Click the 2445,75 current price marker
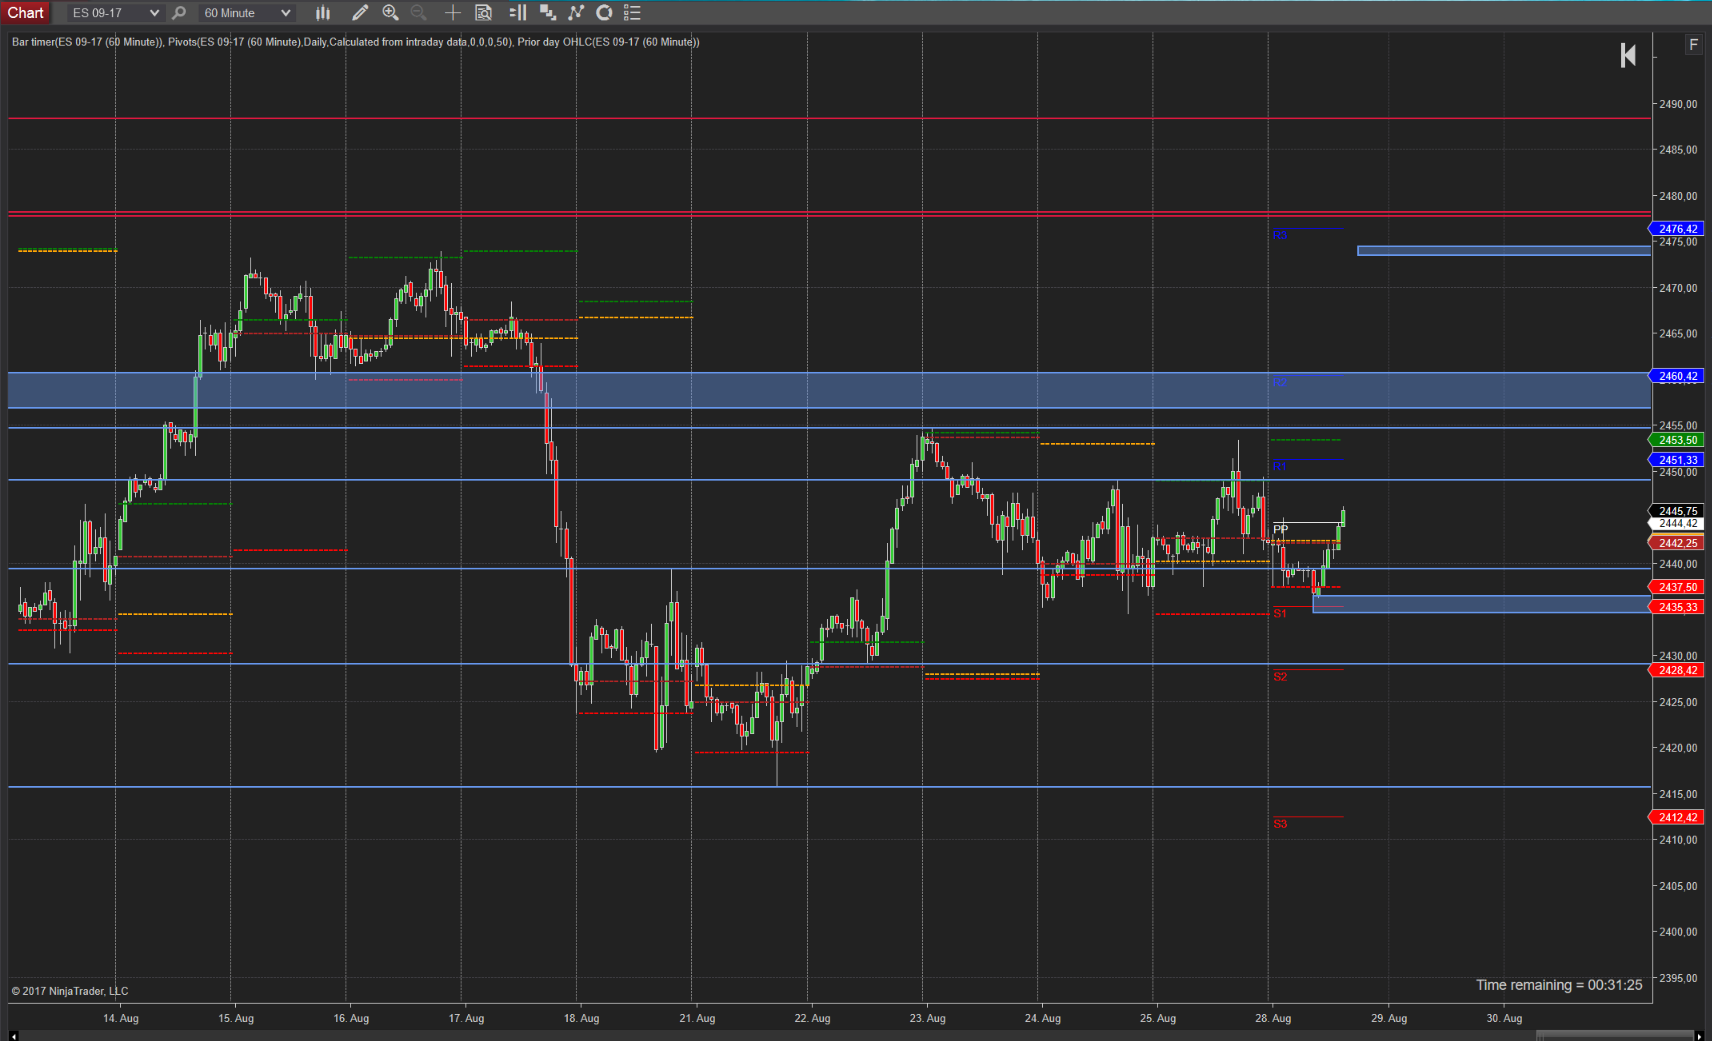This screenshot has width=1712, height=1041. tap(1676, 511)
